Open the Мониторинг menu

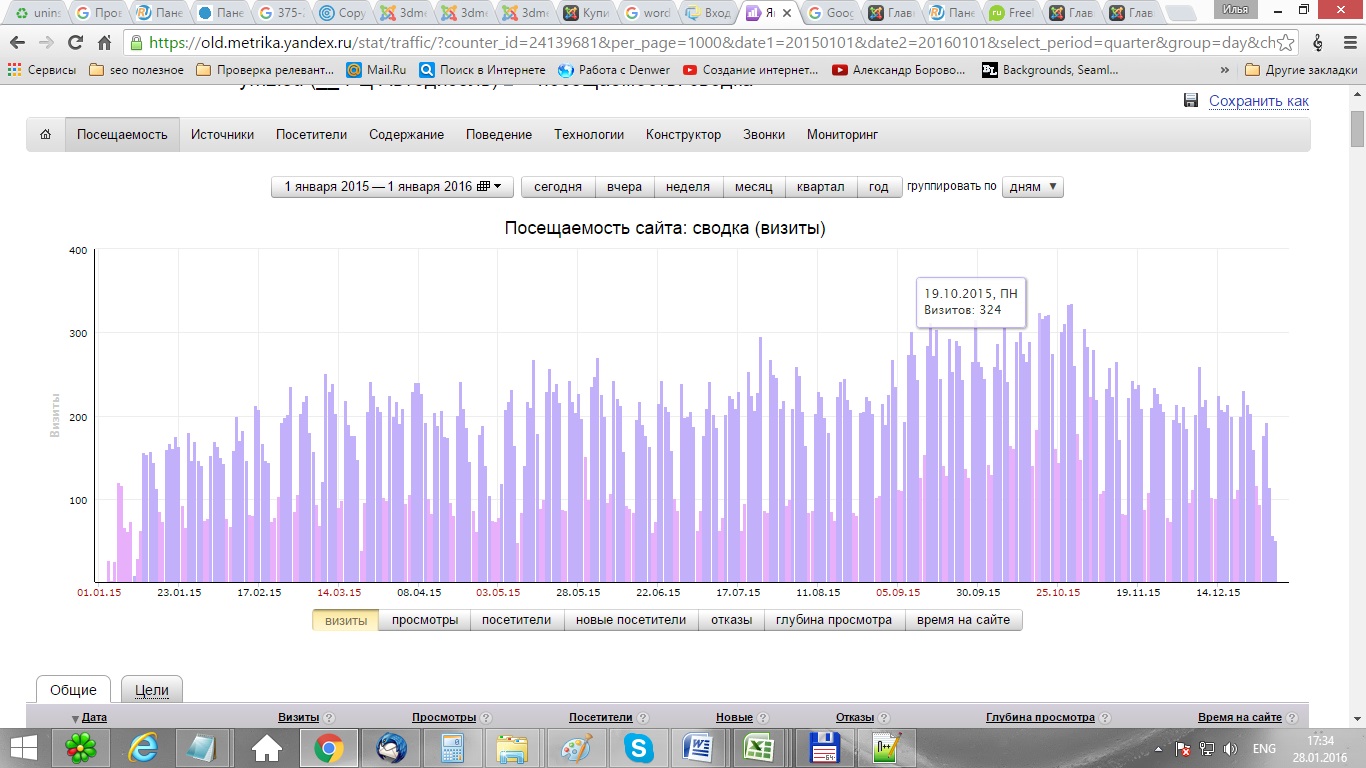click(842, 135)
